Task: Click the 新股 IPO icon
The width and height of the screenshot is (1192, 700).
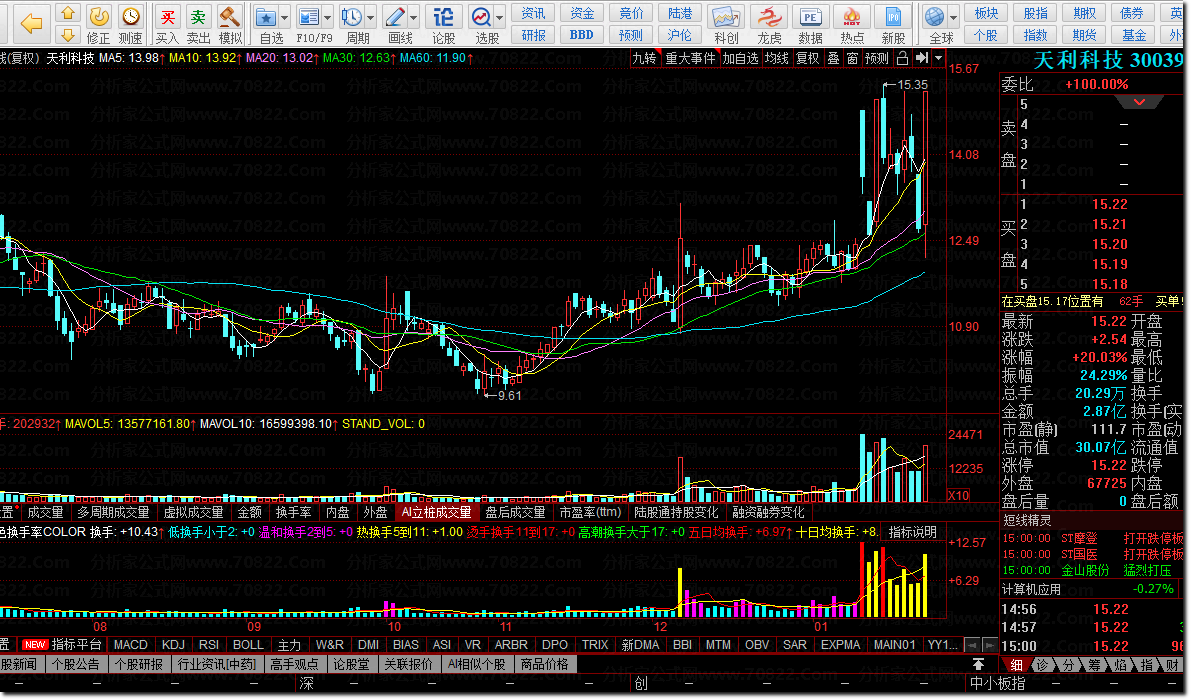Action: [x=892, y=17]
